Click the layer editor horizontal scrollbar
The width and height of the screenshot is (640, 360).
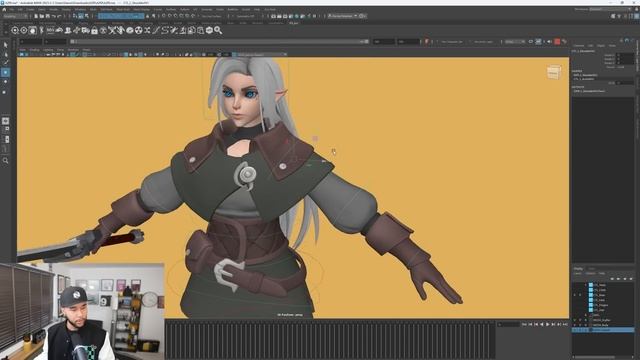594,357
